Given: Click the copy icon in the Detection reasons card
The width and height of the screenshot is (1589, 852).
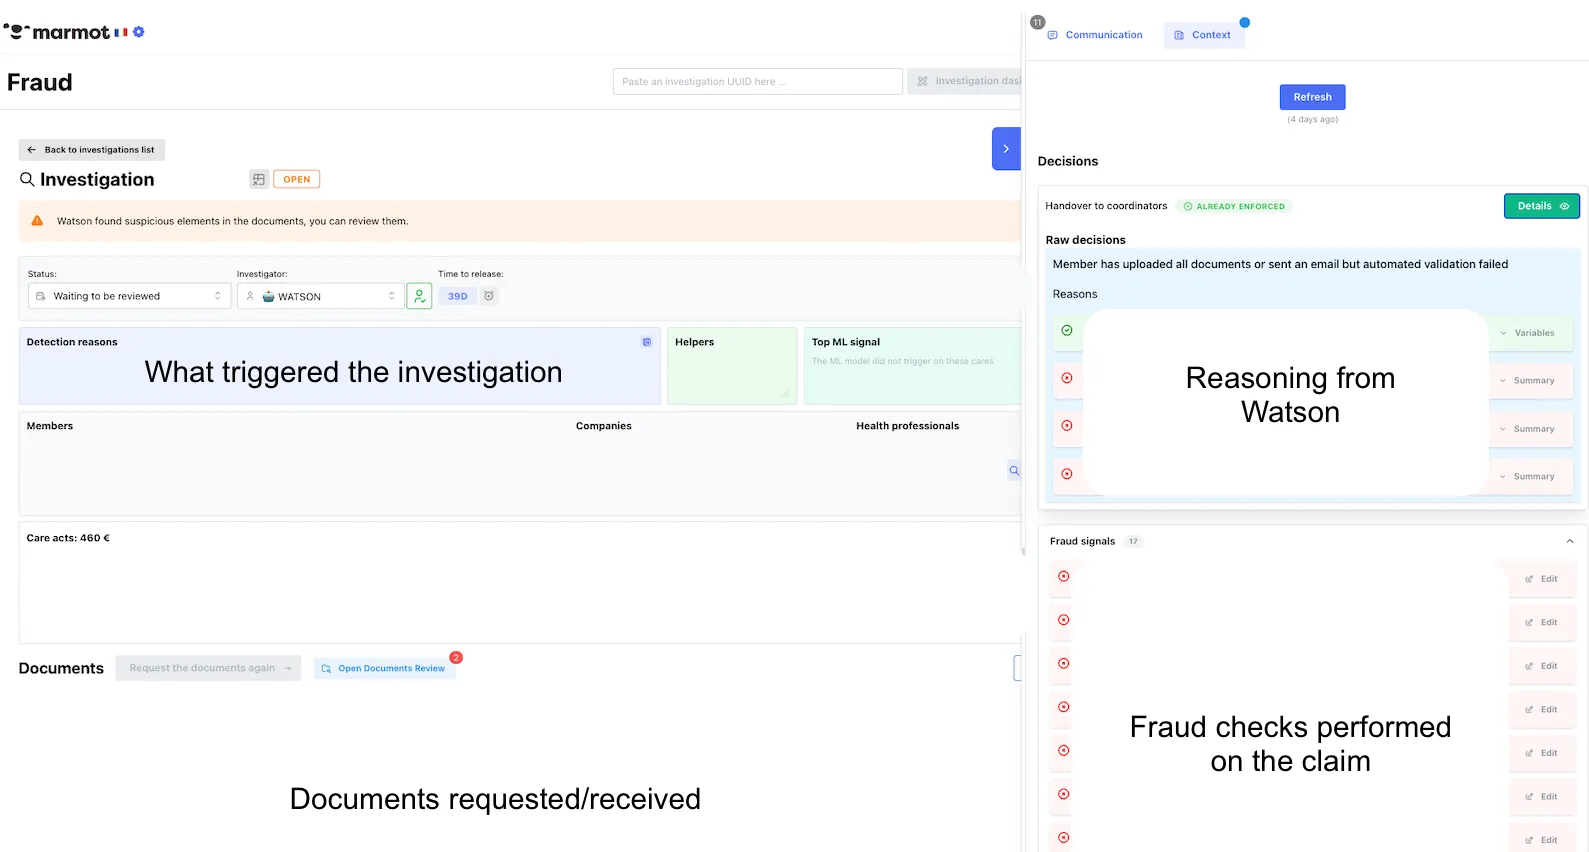Looking at the screenshot, I should (x=647, y=342).
